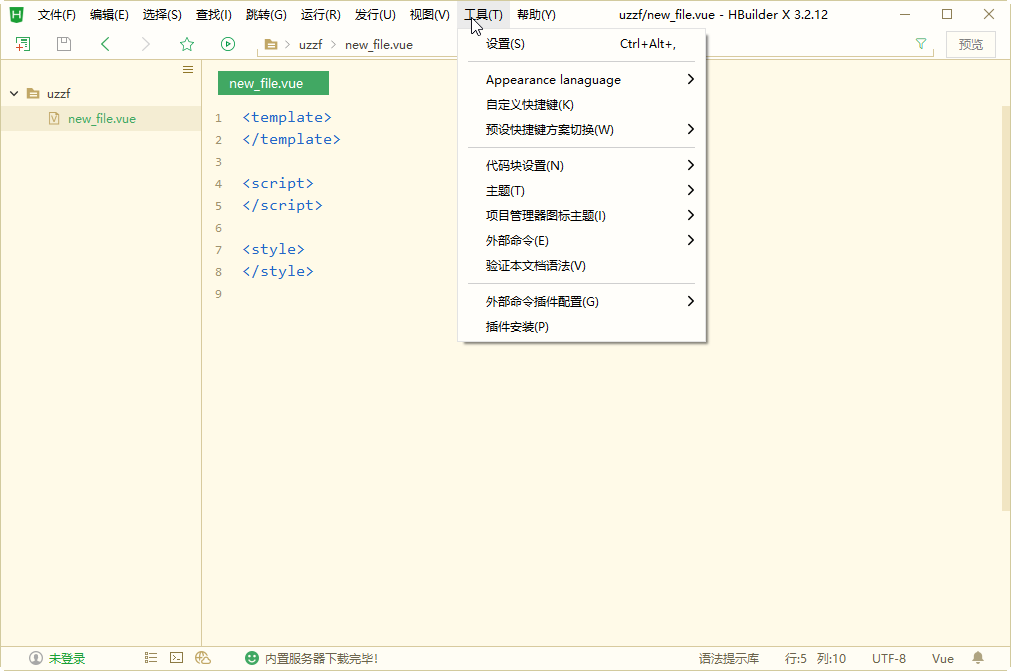Click the outline list icon in status bar
The height and width of the screenshot is (671, 1011).
[x=151, y=657]
